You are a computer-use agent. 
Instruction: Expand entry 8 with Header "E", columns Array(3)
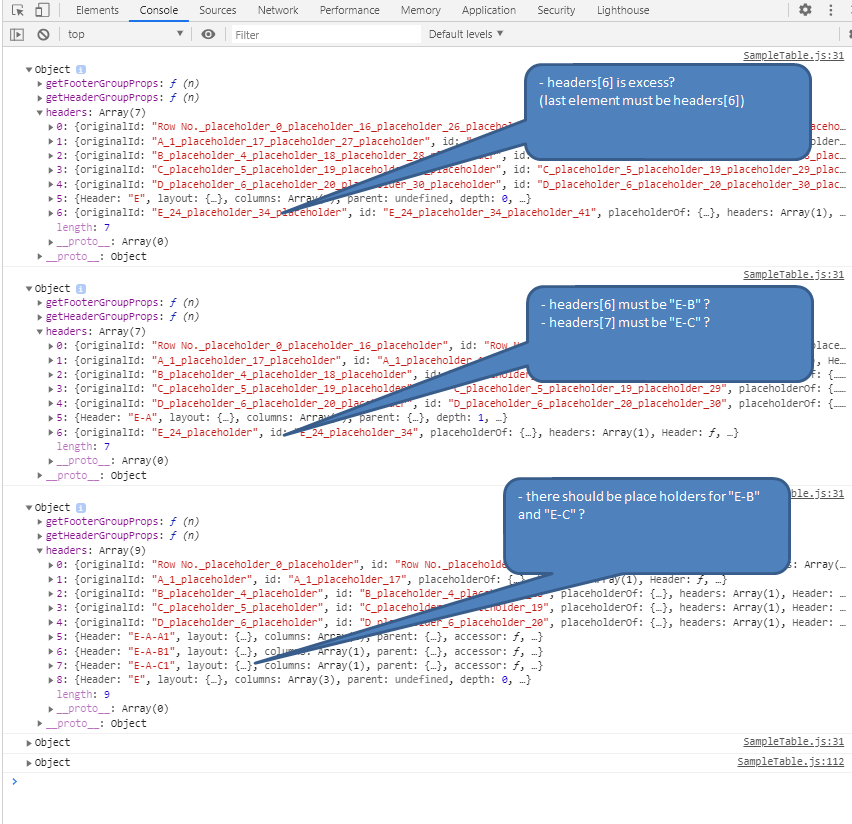51,680
